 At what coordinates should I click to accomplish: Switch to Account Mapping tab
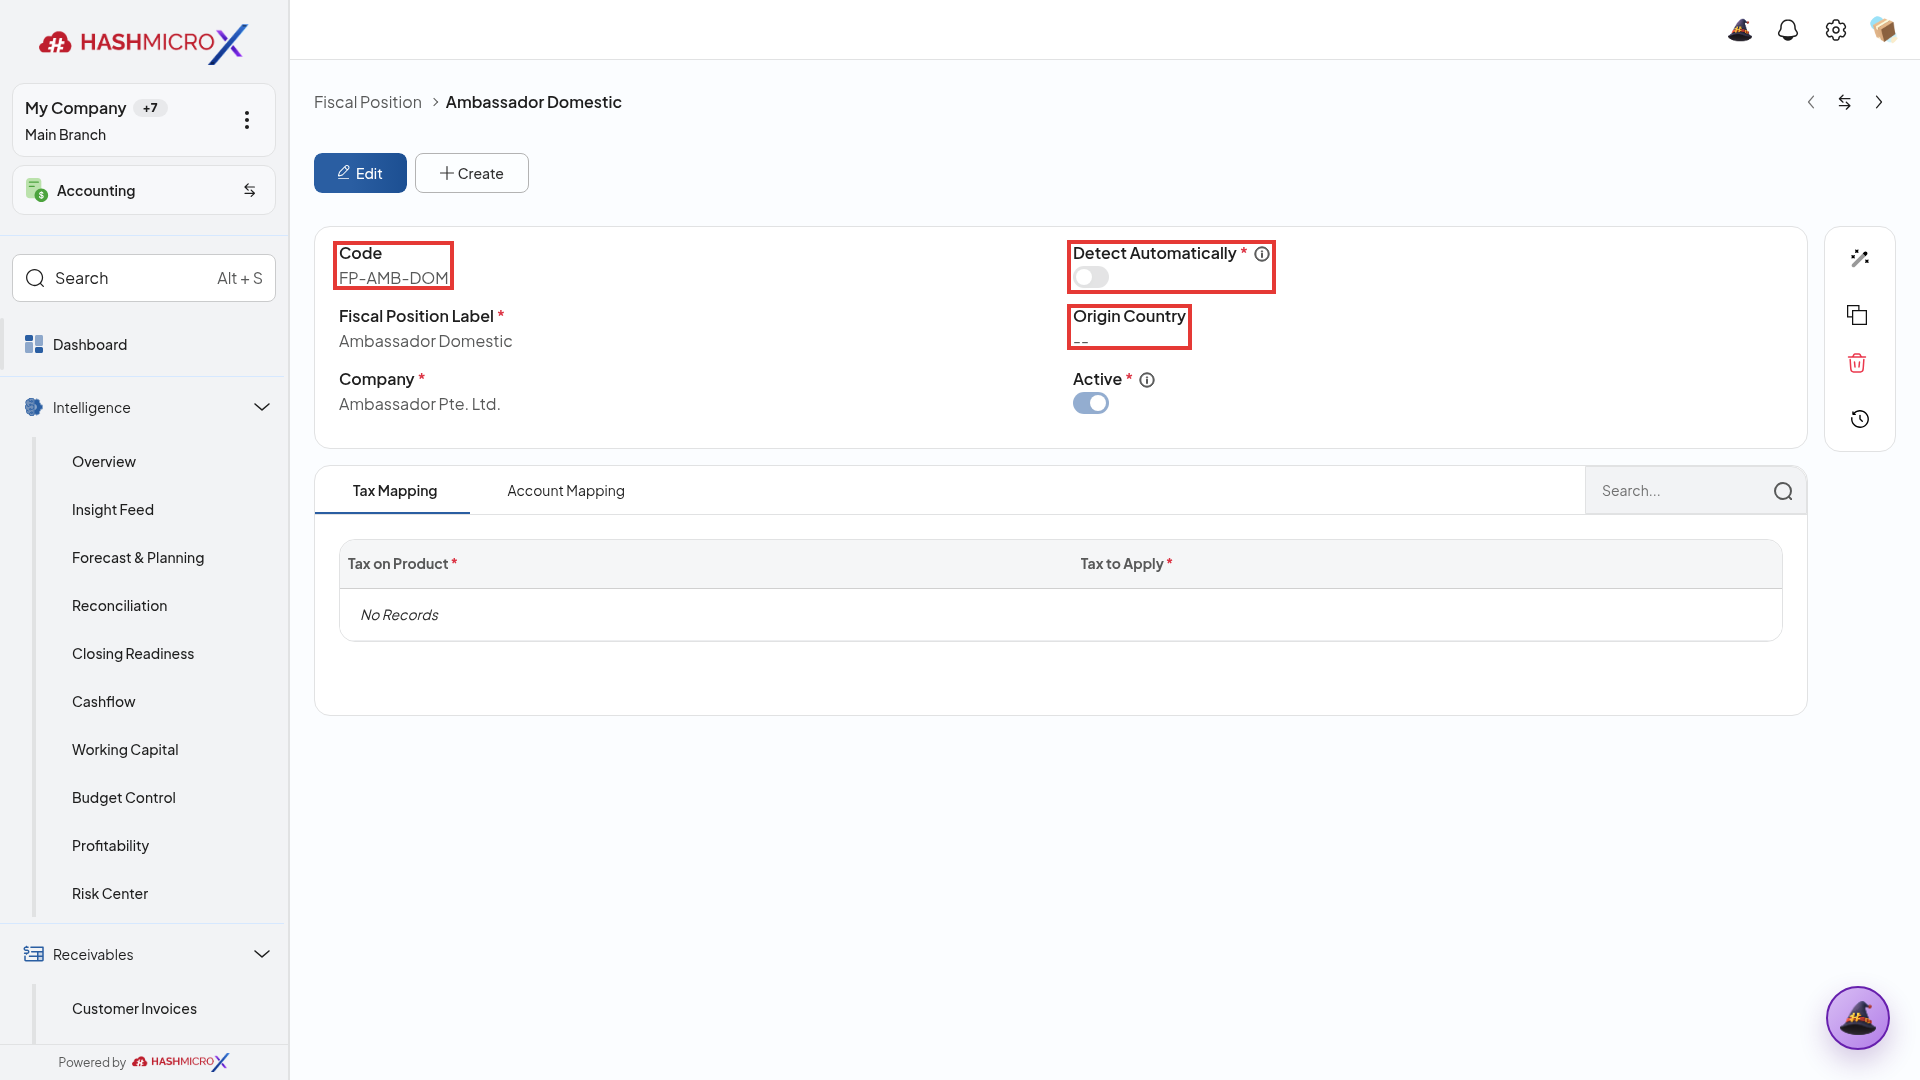click(566, 491)
